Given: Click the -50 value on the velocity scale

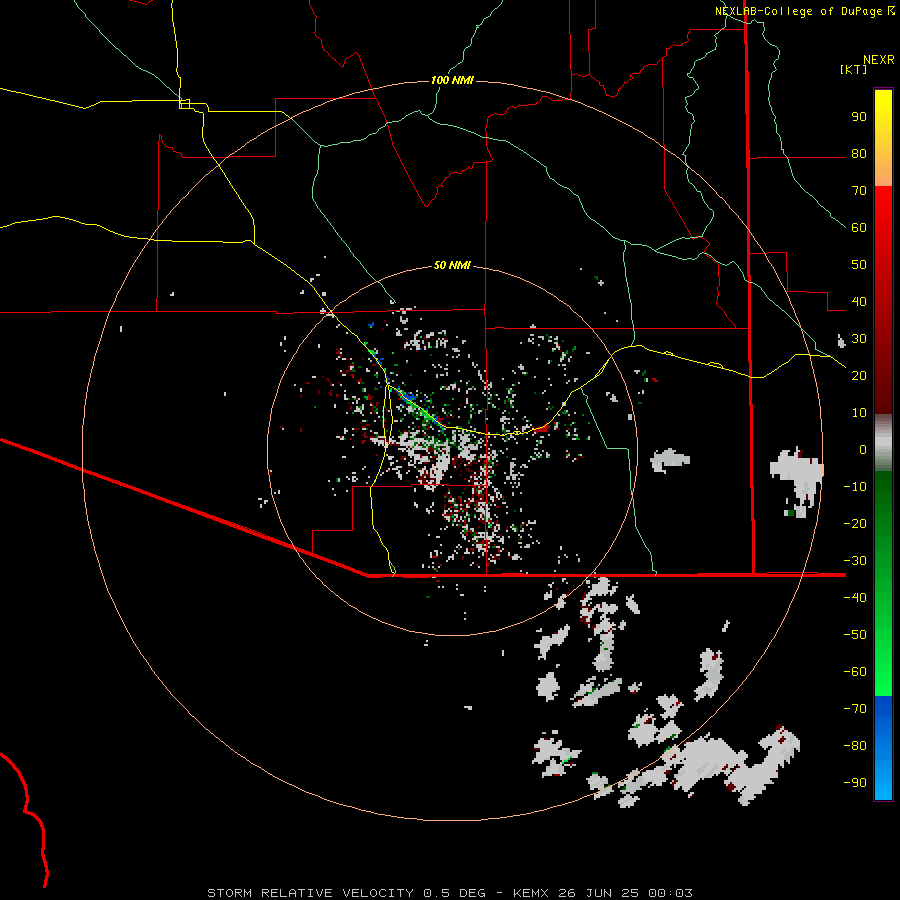Looking at the screenshot, I should coord(855,635).
